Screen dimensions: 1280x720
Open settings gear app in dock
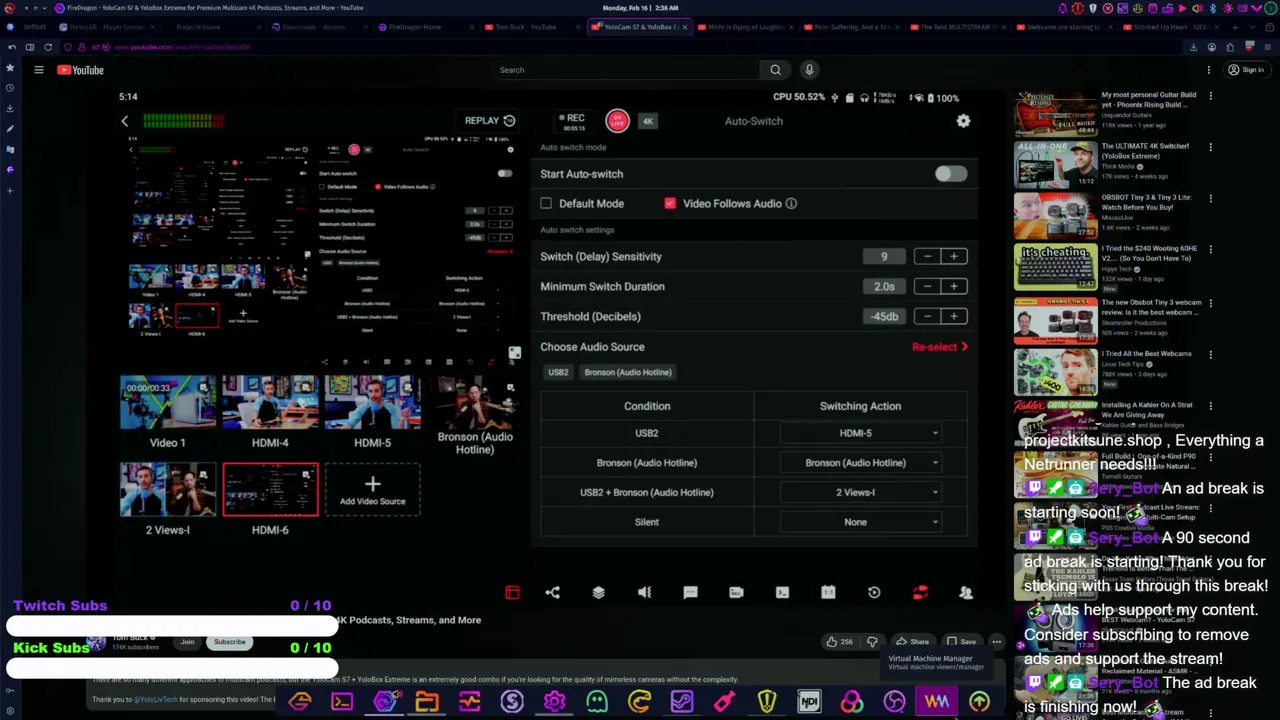554,702
